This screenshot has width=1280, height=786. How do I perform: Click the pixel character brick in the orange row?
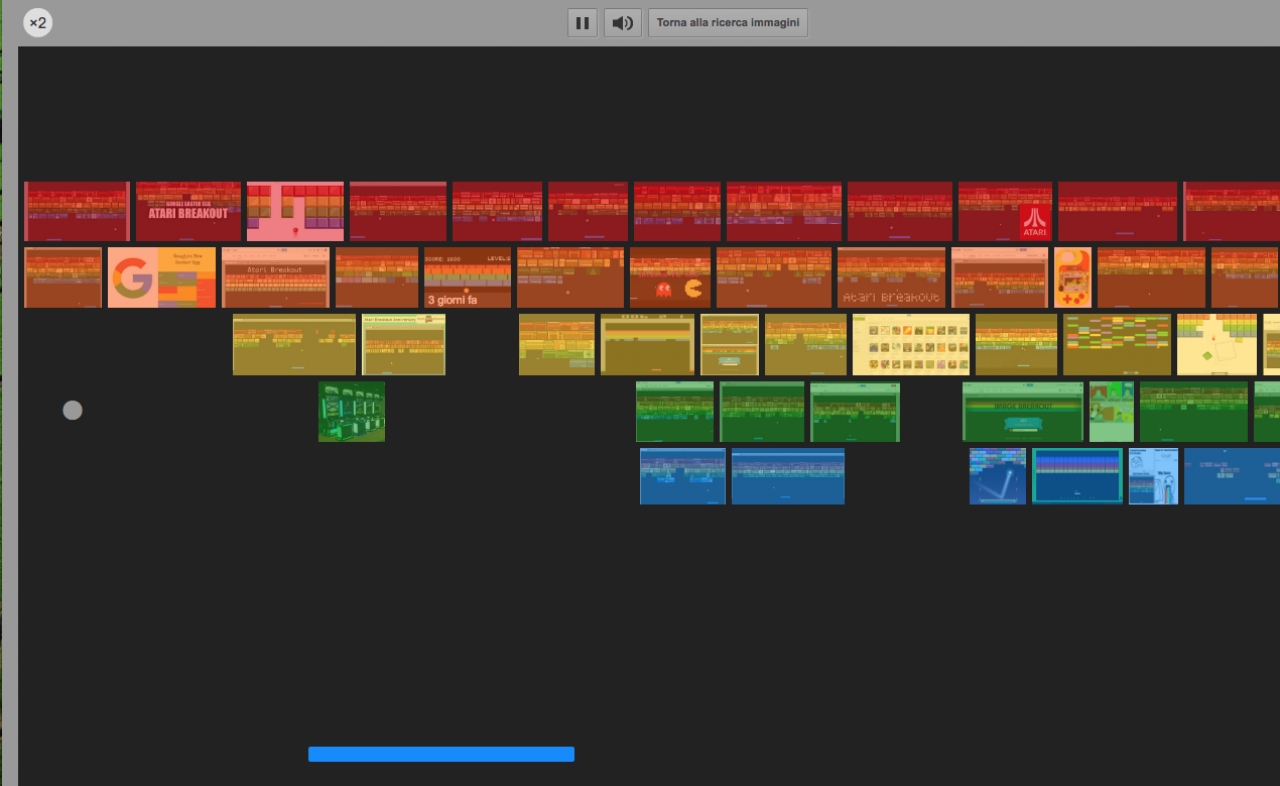pyautogui.click(x=1072, y=277)
